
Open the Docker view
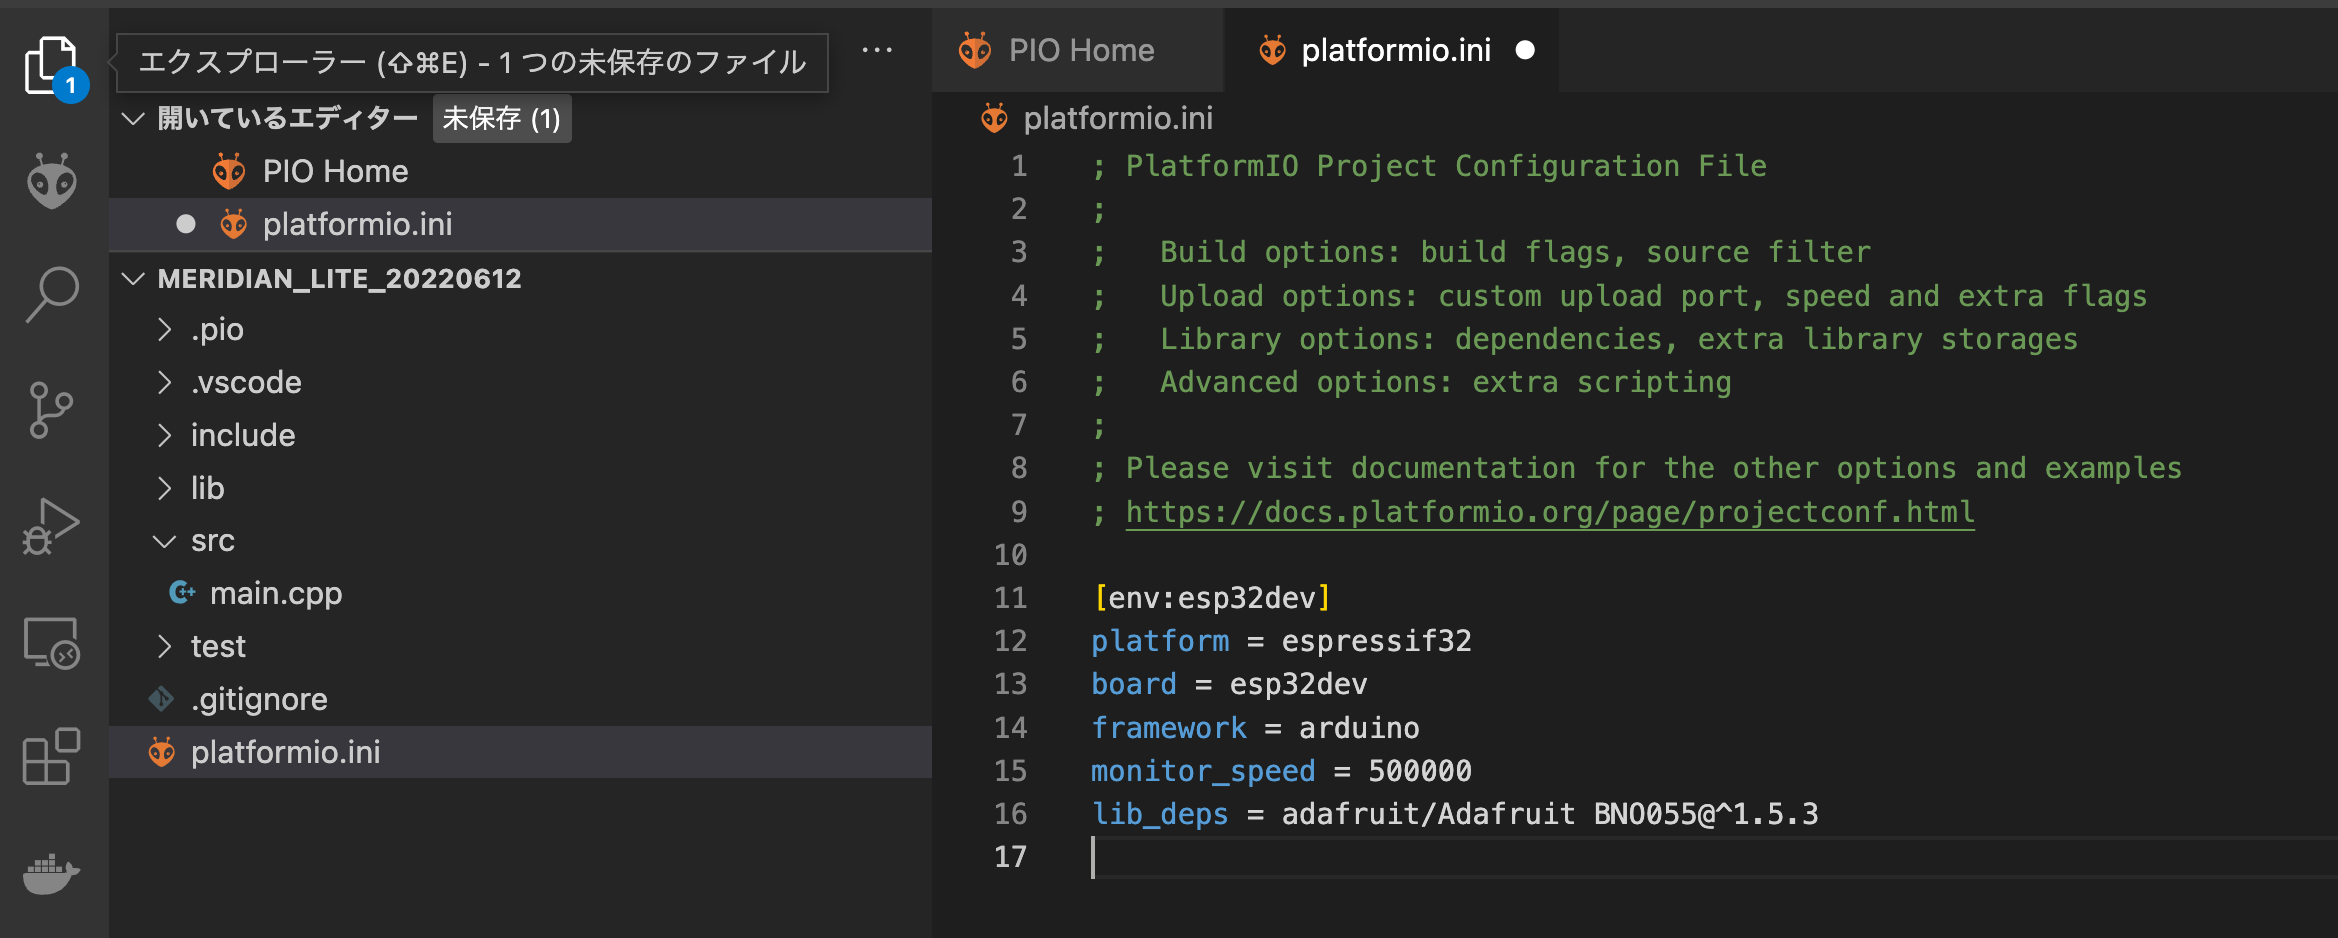pos(50,873)
